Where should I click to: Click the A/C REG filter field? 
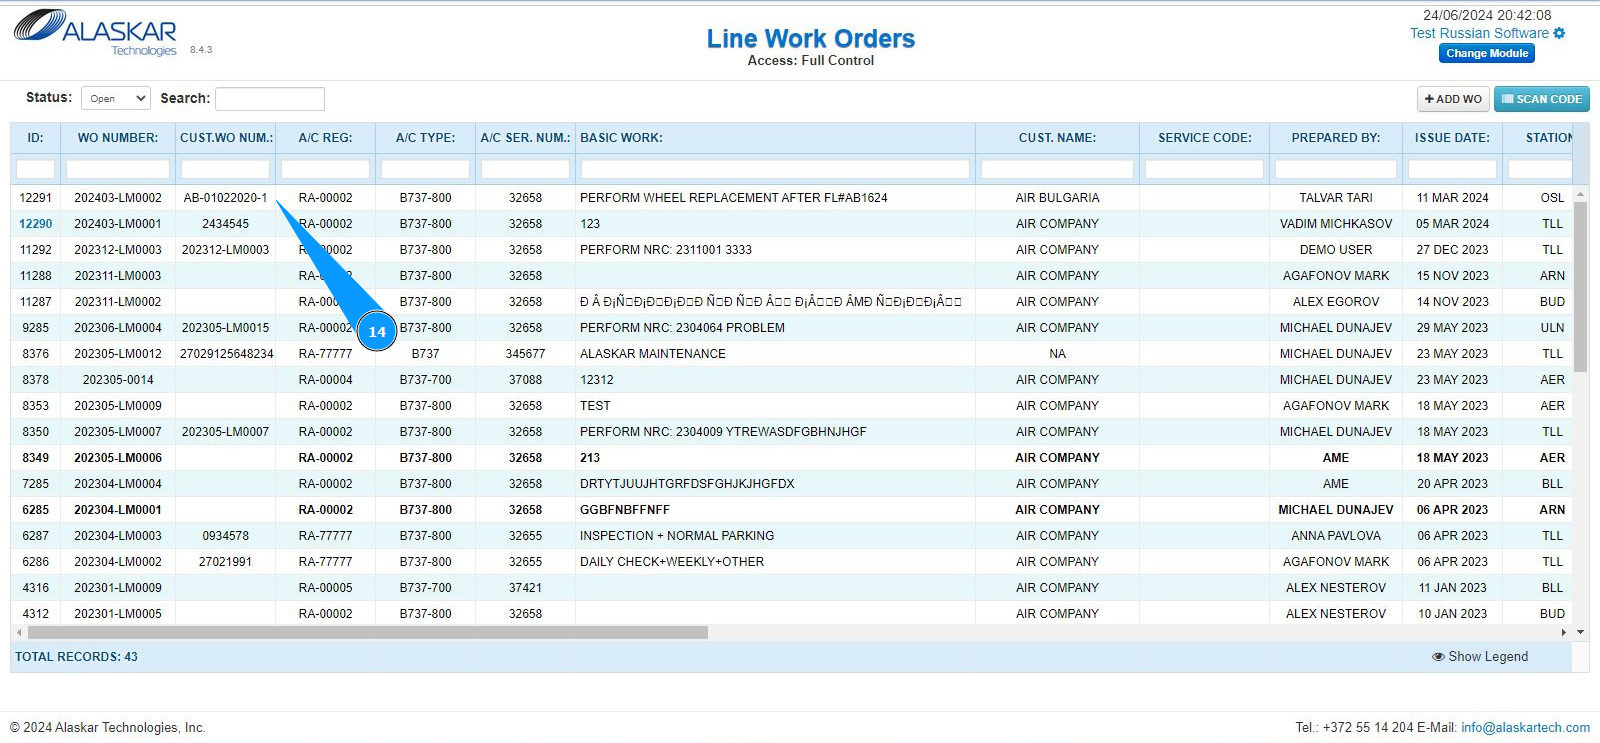point(326,169)
